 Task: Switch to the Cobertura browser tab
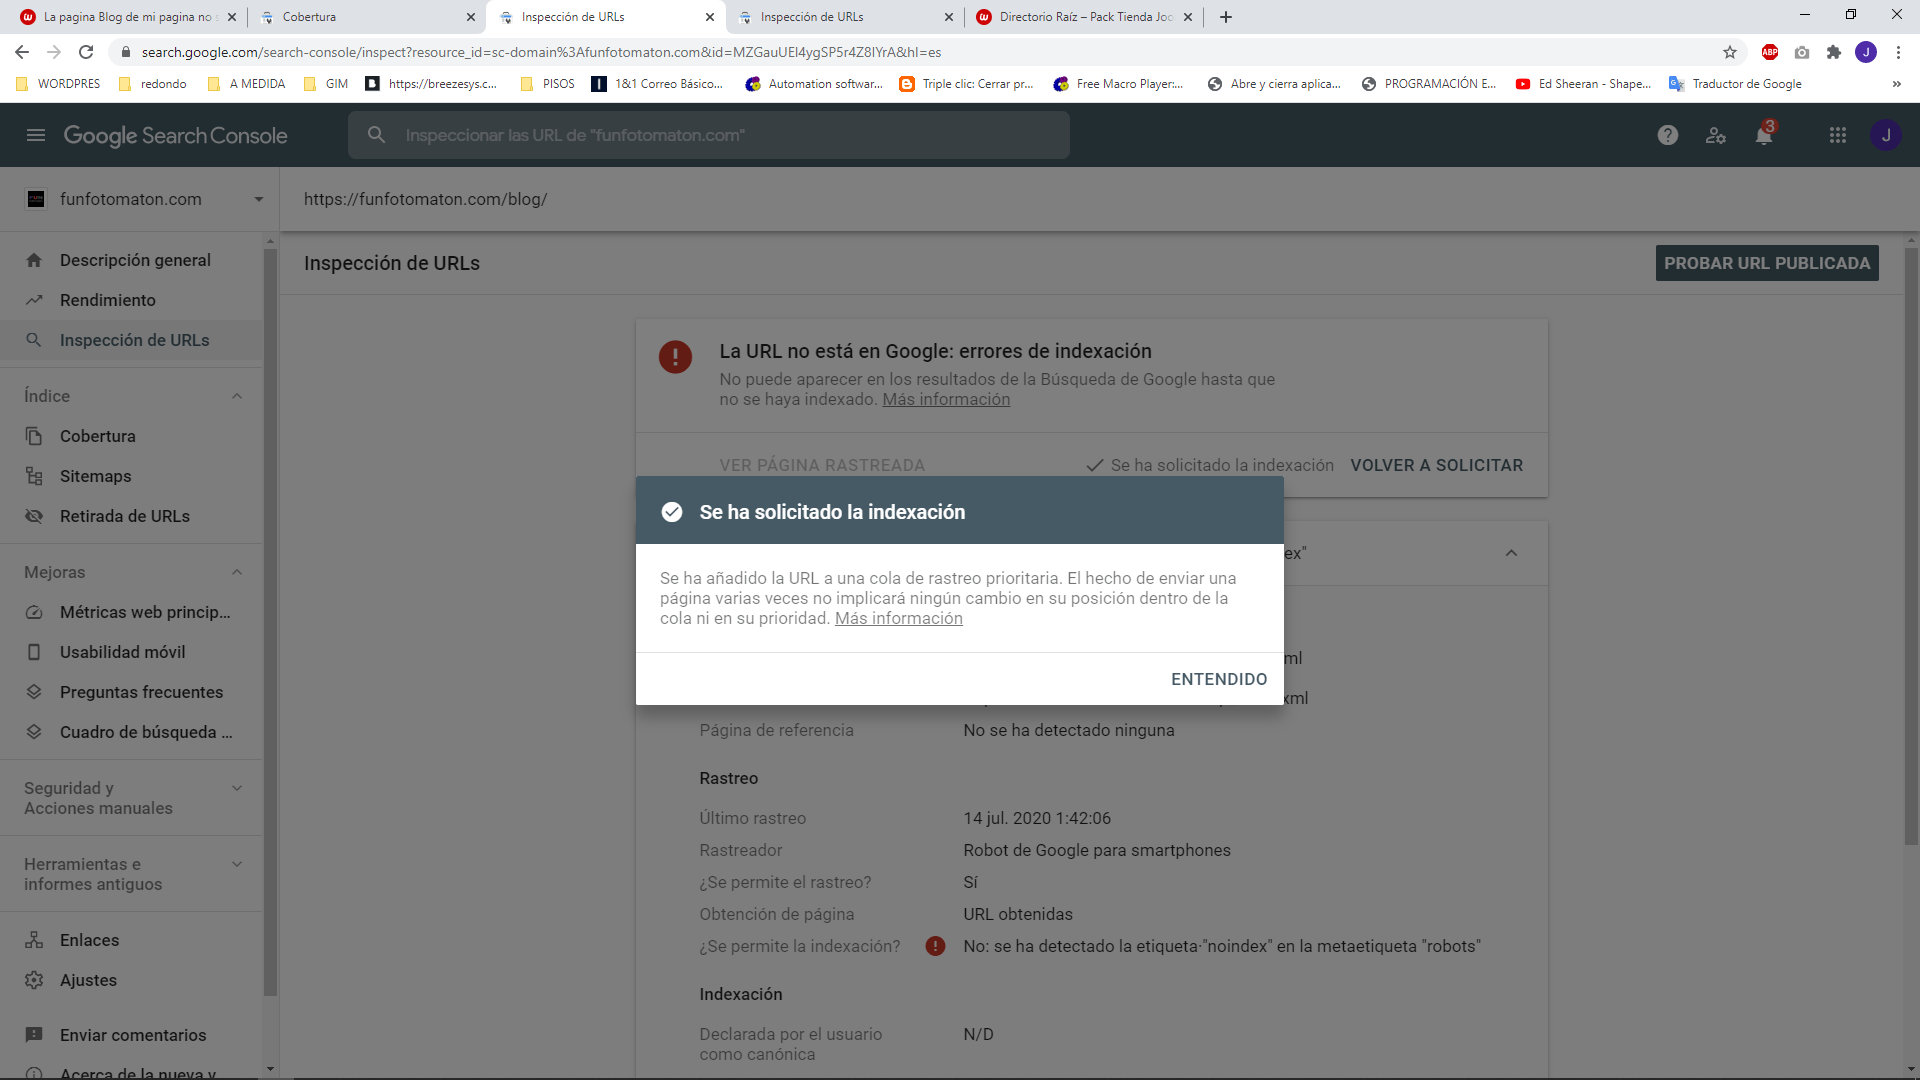tap(366, 17)
